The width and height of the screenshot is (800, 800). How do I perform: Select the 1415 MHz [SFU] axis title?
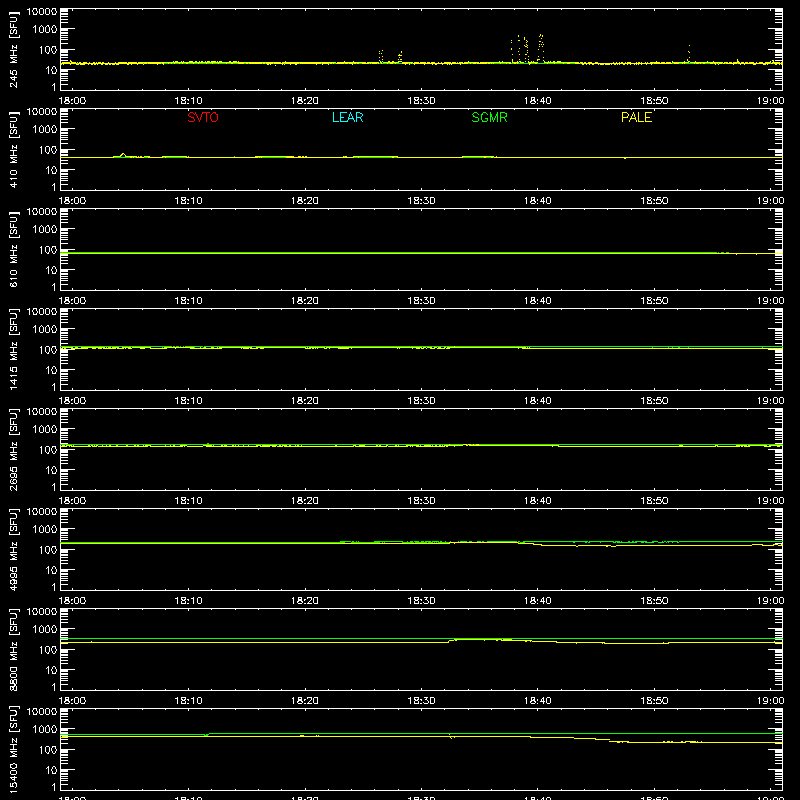[13, 349]
